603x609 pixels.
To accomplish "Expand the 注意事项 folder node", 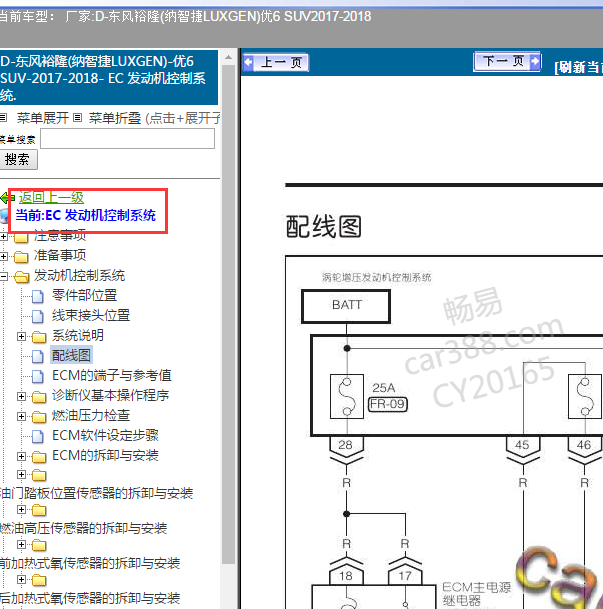I will [x=3, y=237].
